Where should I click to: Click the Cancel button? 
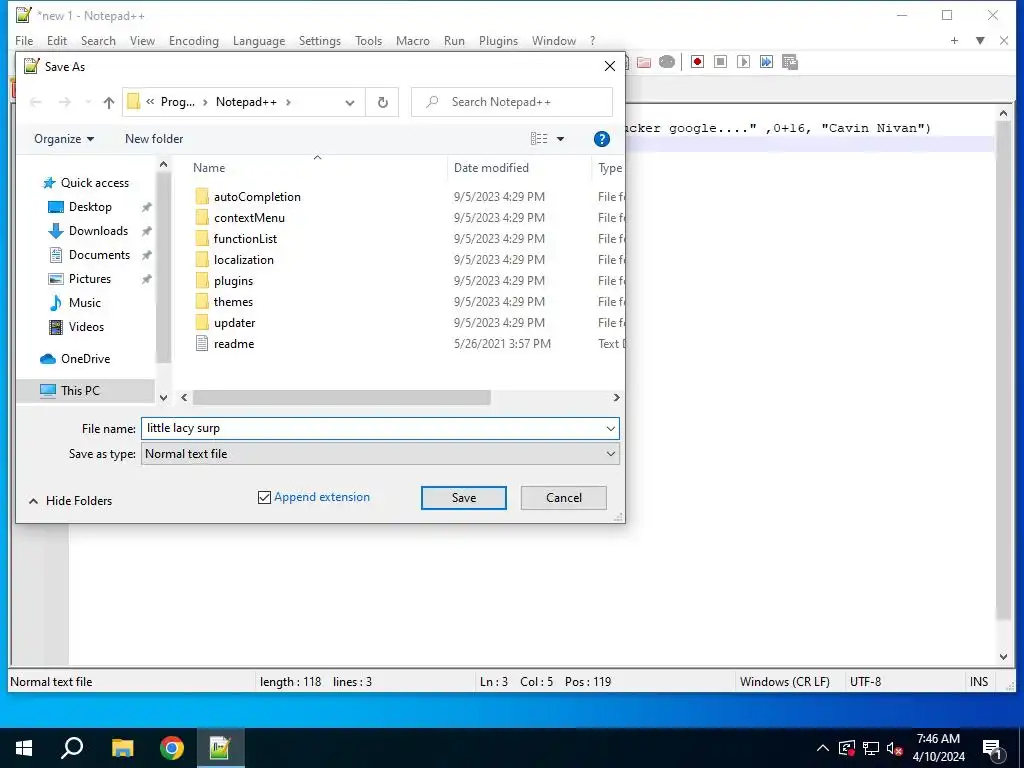click(x=564, y=498)
